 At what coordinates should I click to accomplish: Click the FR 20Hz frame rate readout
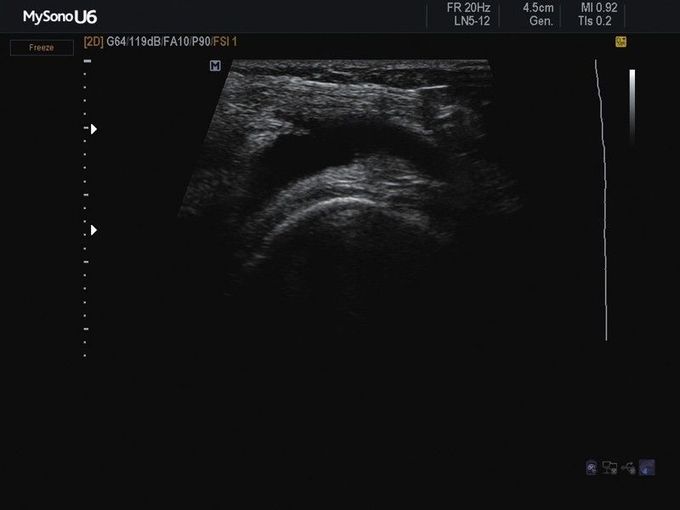pos(469,8)
